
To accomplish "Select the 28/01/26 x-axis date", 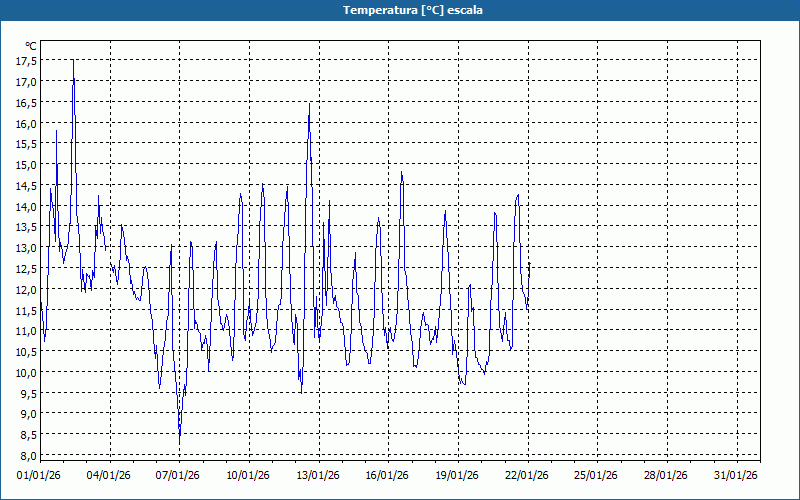I will pyautogui.click(x=667, y=476).
